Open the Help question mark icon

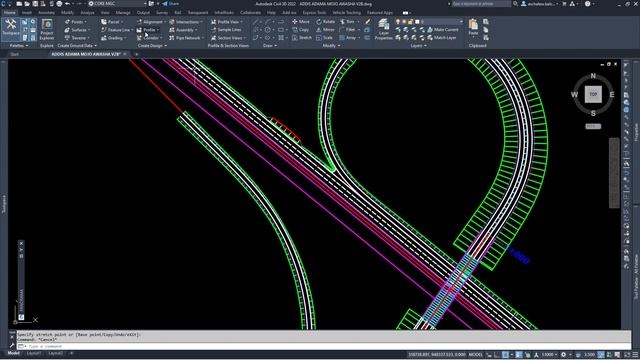(587, 4)
